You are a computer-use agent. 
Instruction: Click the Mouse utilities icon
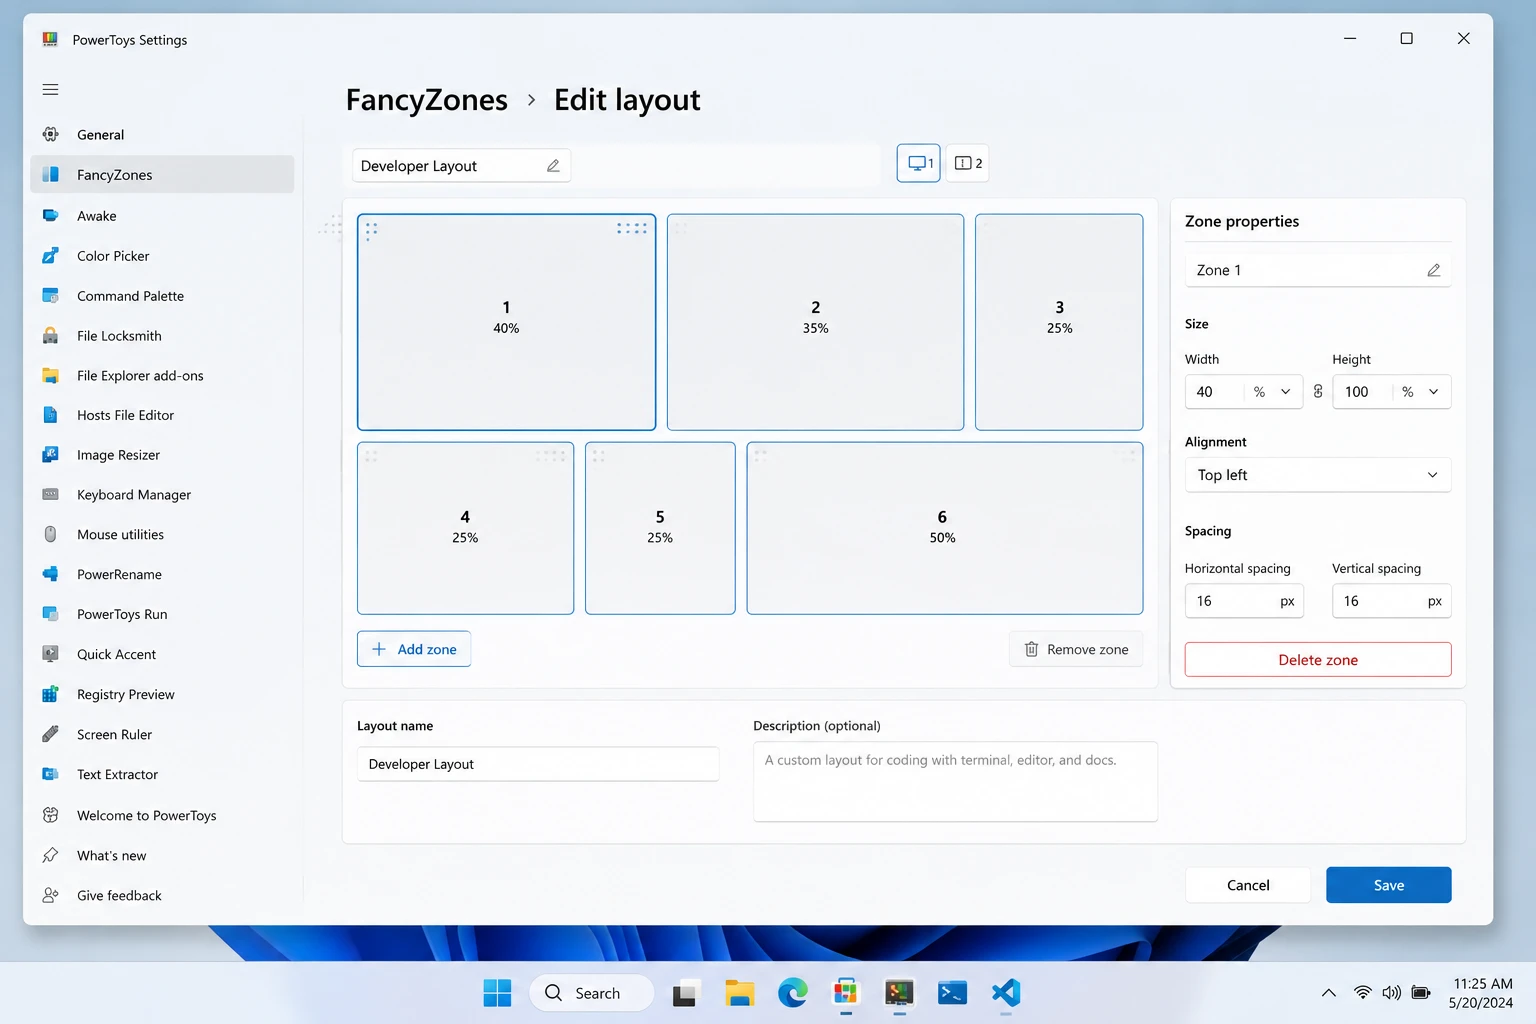click(50, 534)
